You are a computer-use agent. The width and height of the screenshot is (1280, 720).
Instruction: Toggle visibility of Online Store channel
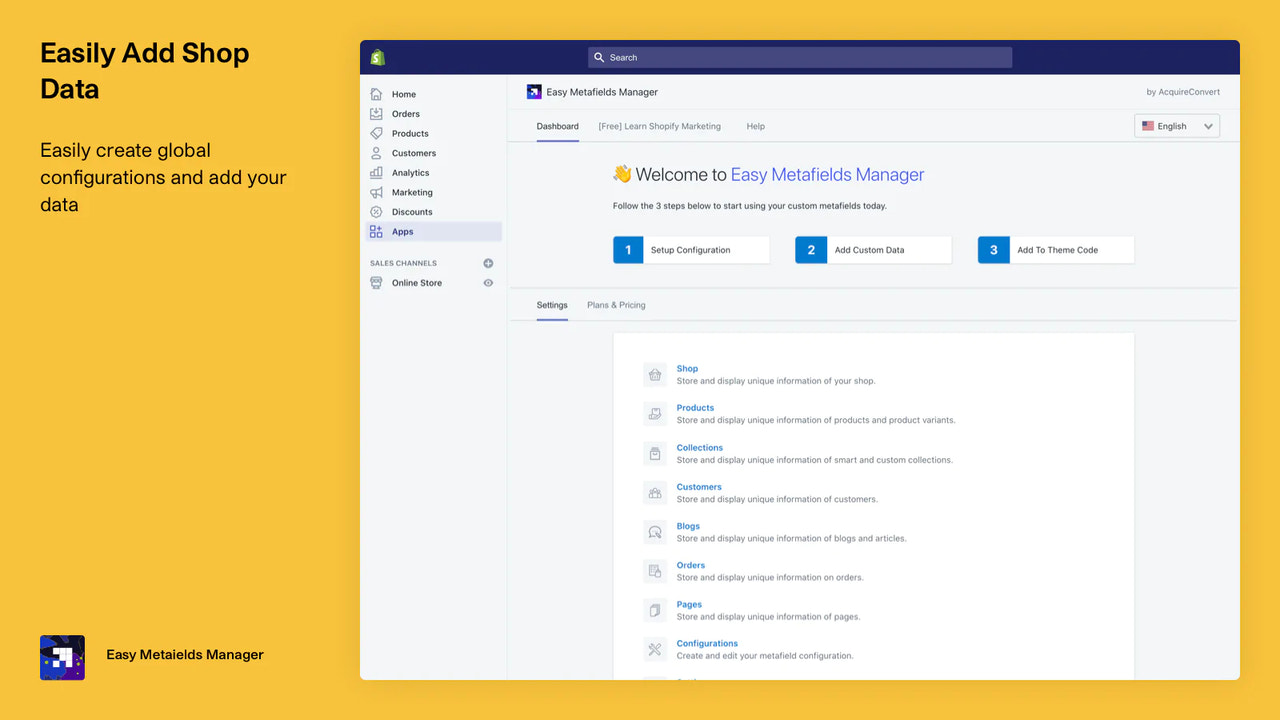[487, 282]
